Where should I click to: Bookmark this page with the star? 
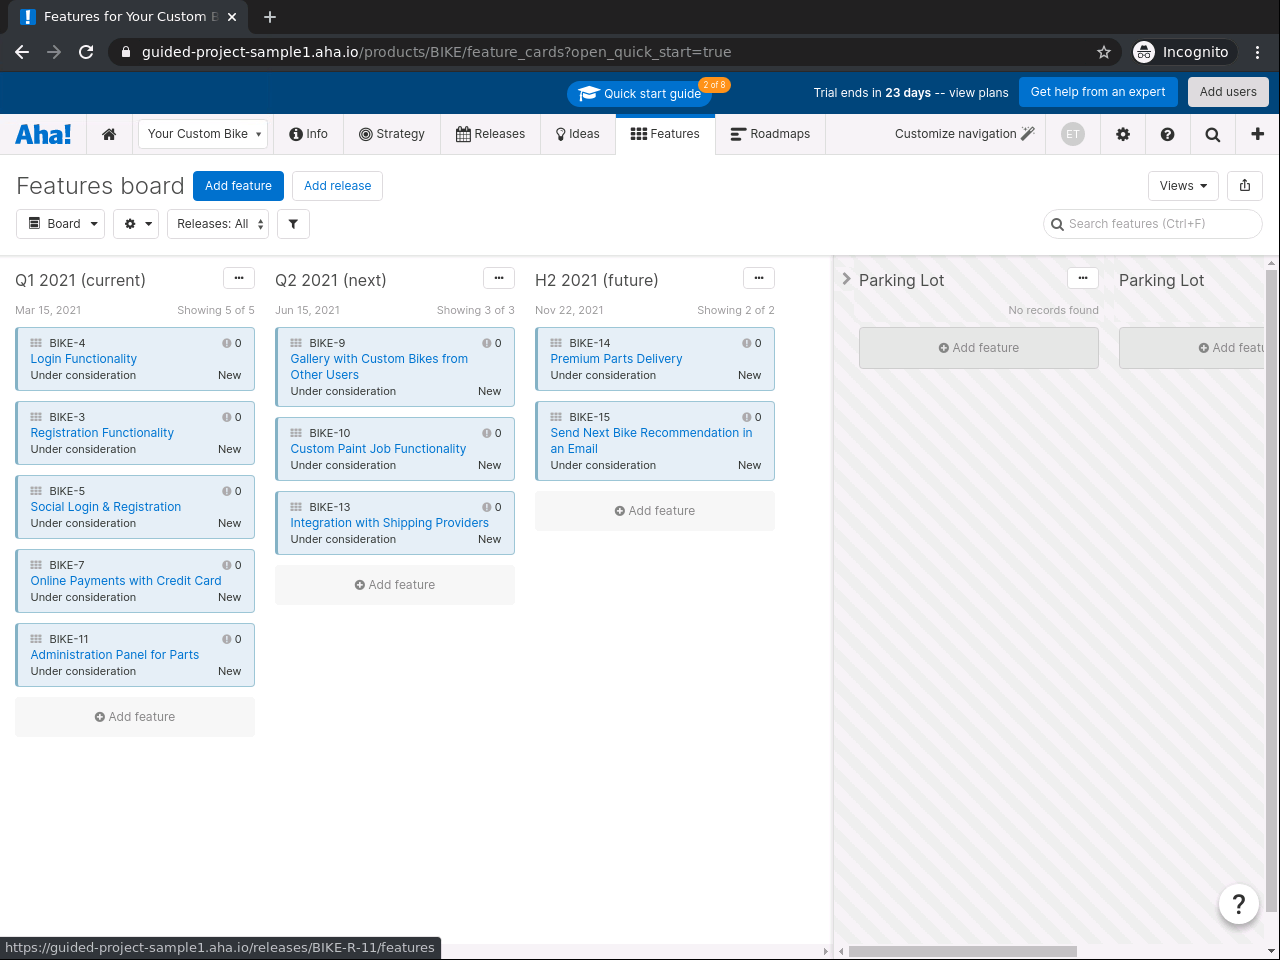[1104, 52]
